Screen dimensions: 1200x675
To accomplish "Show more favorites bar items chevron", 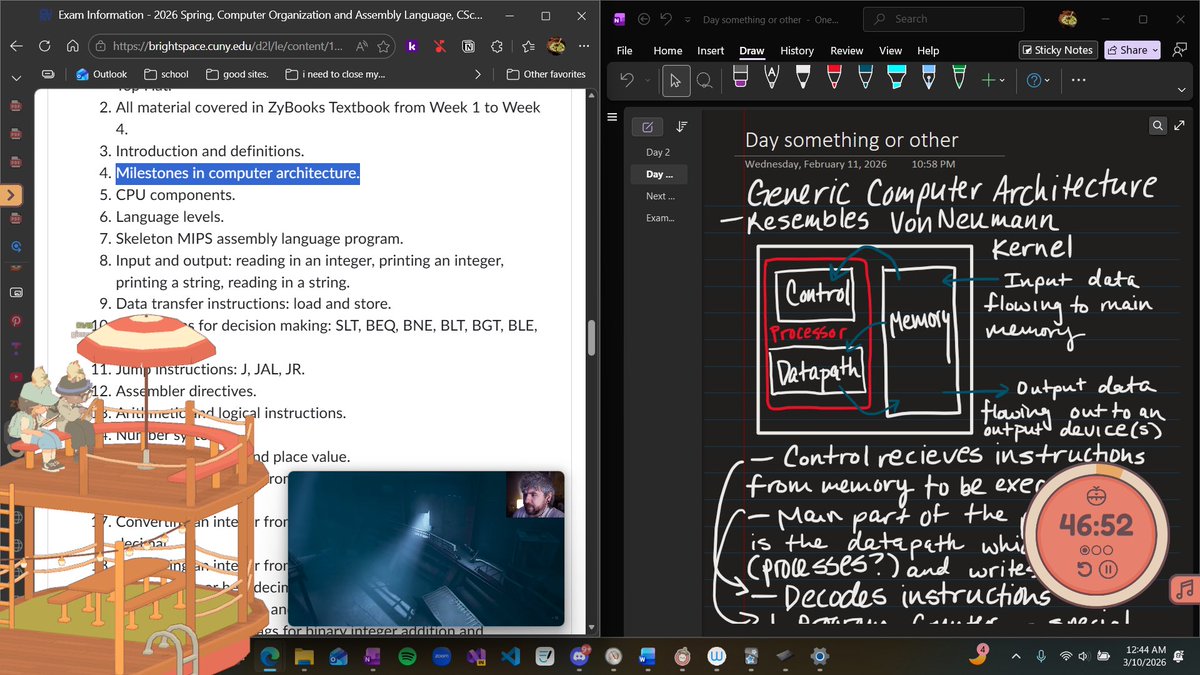I will click(x=478, y=74).
